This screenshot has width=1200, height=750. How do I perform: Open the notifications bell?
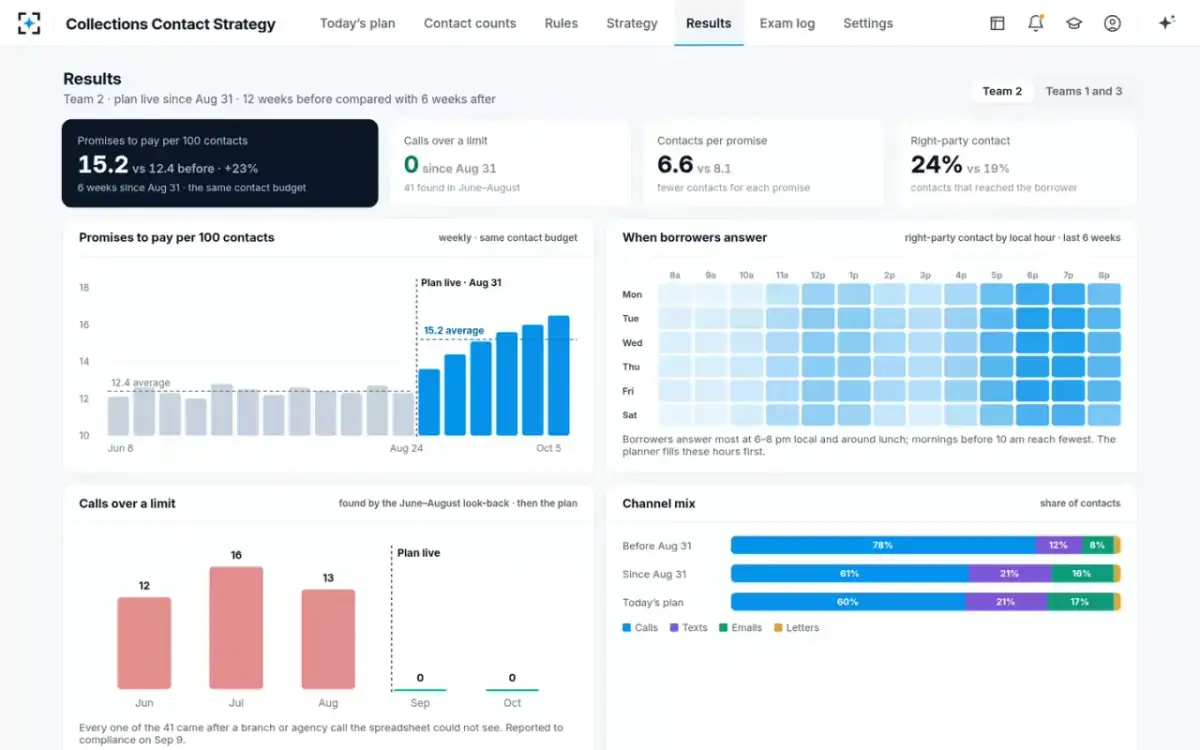(x=1035, y=23)
